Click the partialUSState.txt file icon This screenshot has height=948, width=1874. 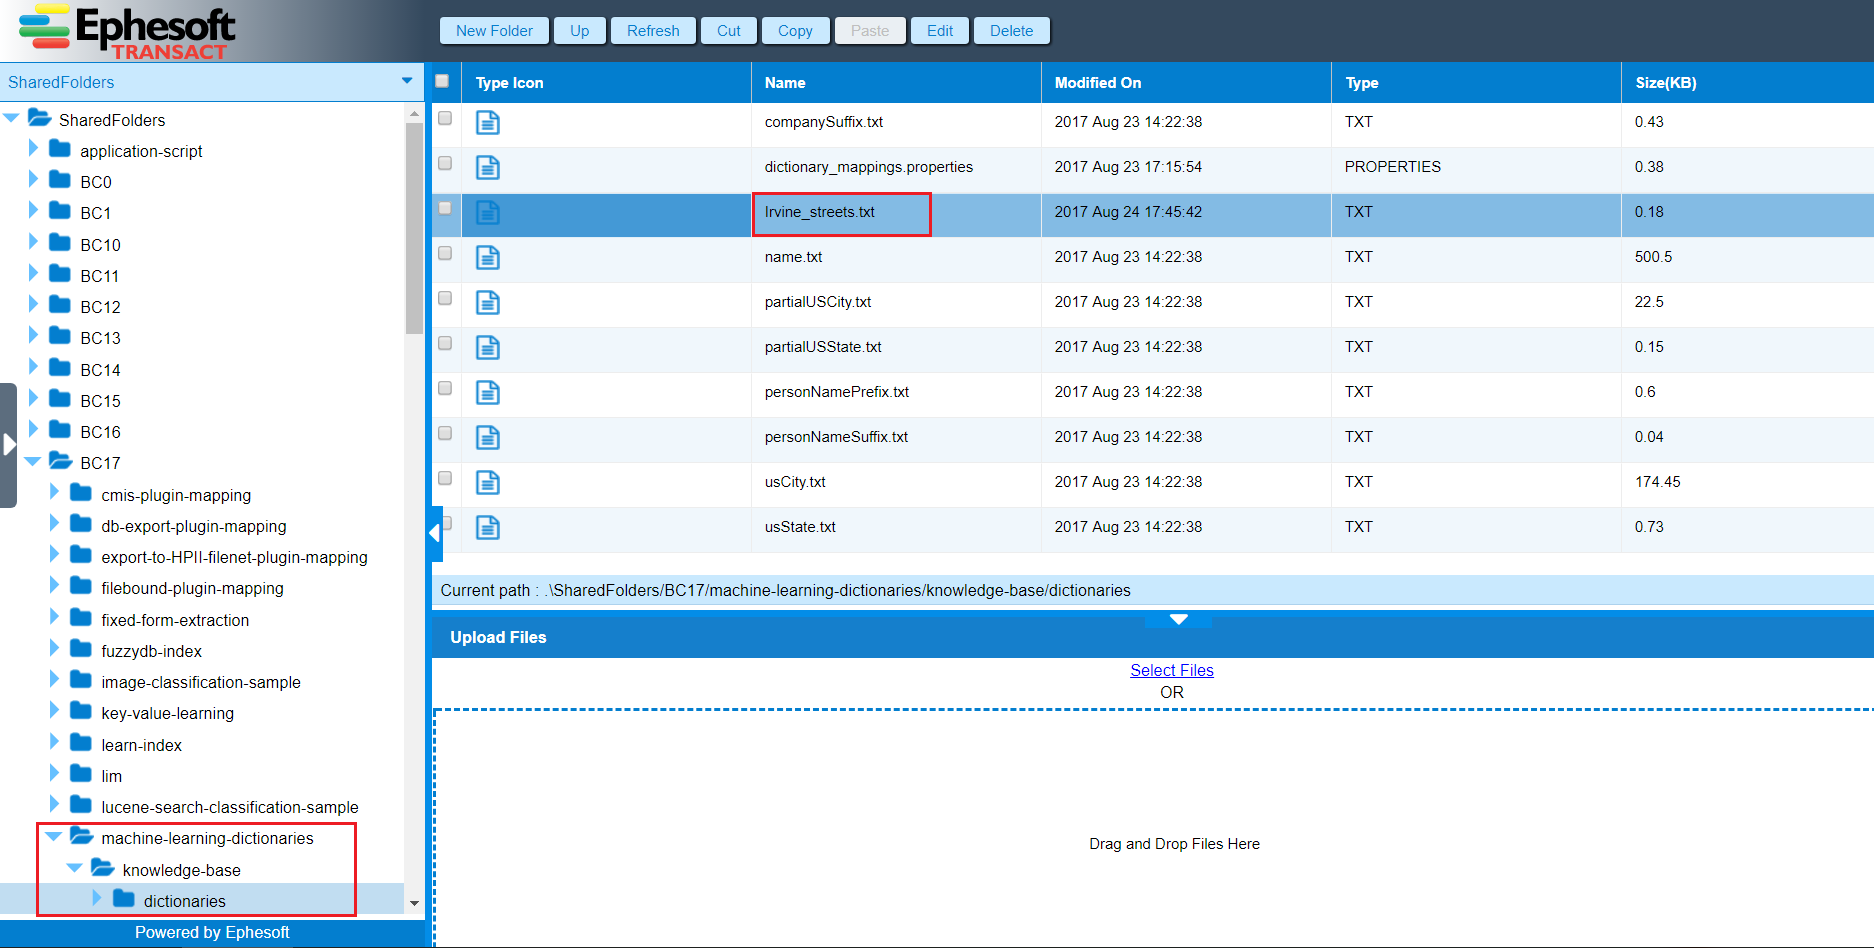click(487, 348)
